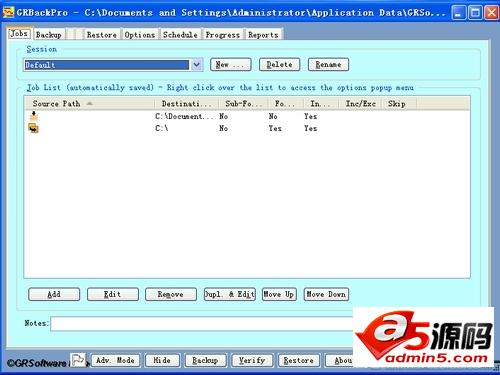Start Backup from bottom bar
The image size is (500, 375).
tap(205, 360)
